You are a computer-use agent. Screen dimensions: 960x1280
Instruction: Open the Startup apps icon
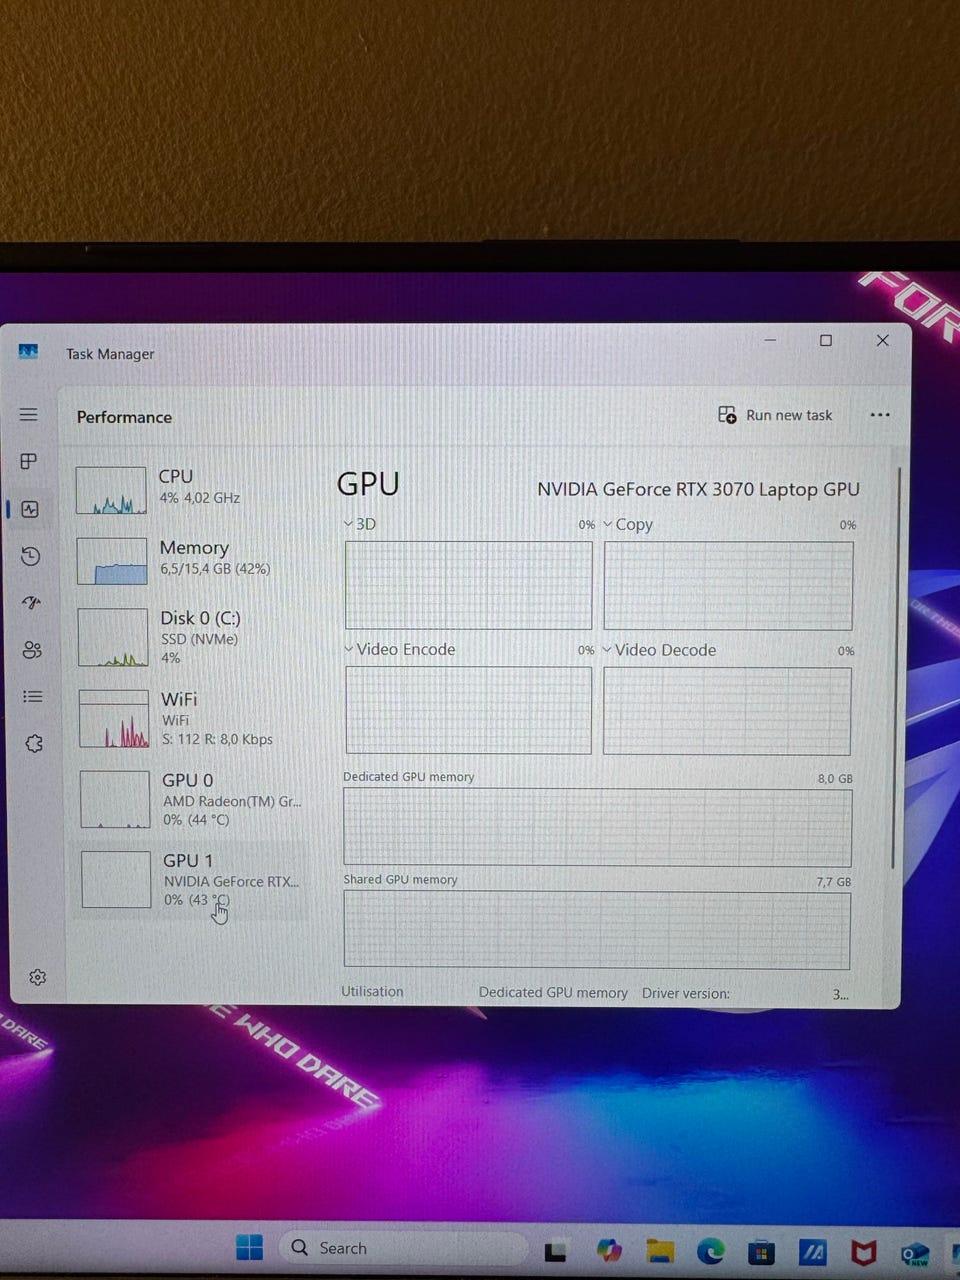pos(32,603)
